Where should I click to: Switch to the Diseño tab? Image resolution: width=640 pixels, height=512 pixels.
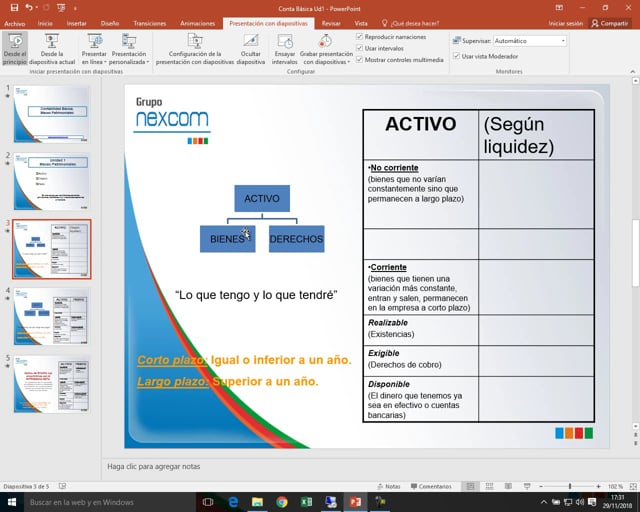point(110,23)
